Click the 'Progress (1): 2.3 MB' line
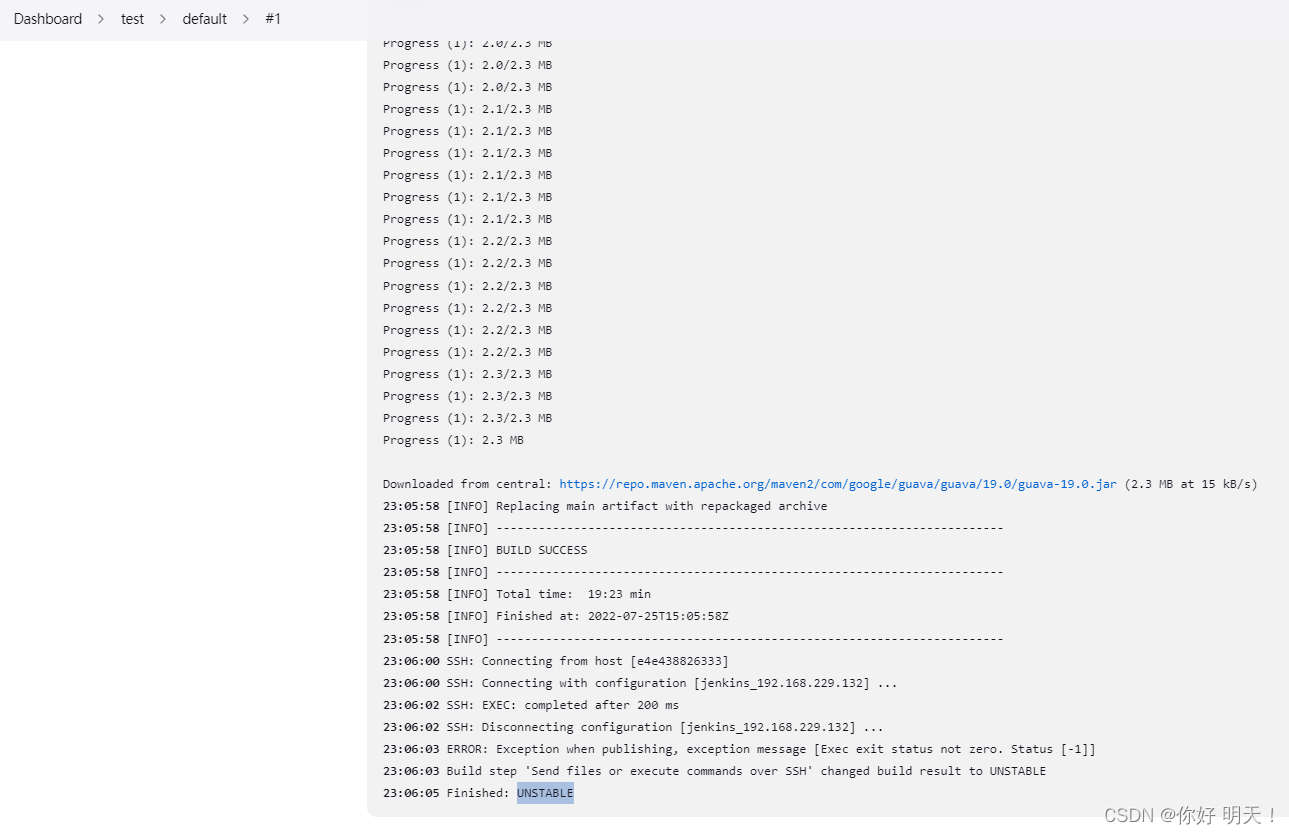The height and width of the screenshot is (834, 1289). [x=453, y=440]
